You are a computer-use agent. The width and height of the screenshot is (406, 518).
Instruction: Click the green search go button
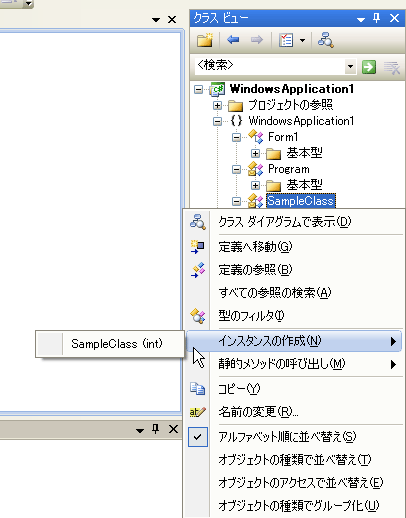click(x=369, y=67)
